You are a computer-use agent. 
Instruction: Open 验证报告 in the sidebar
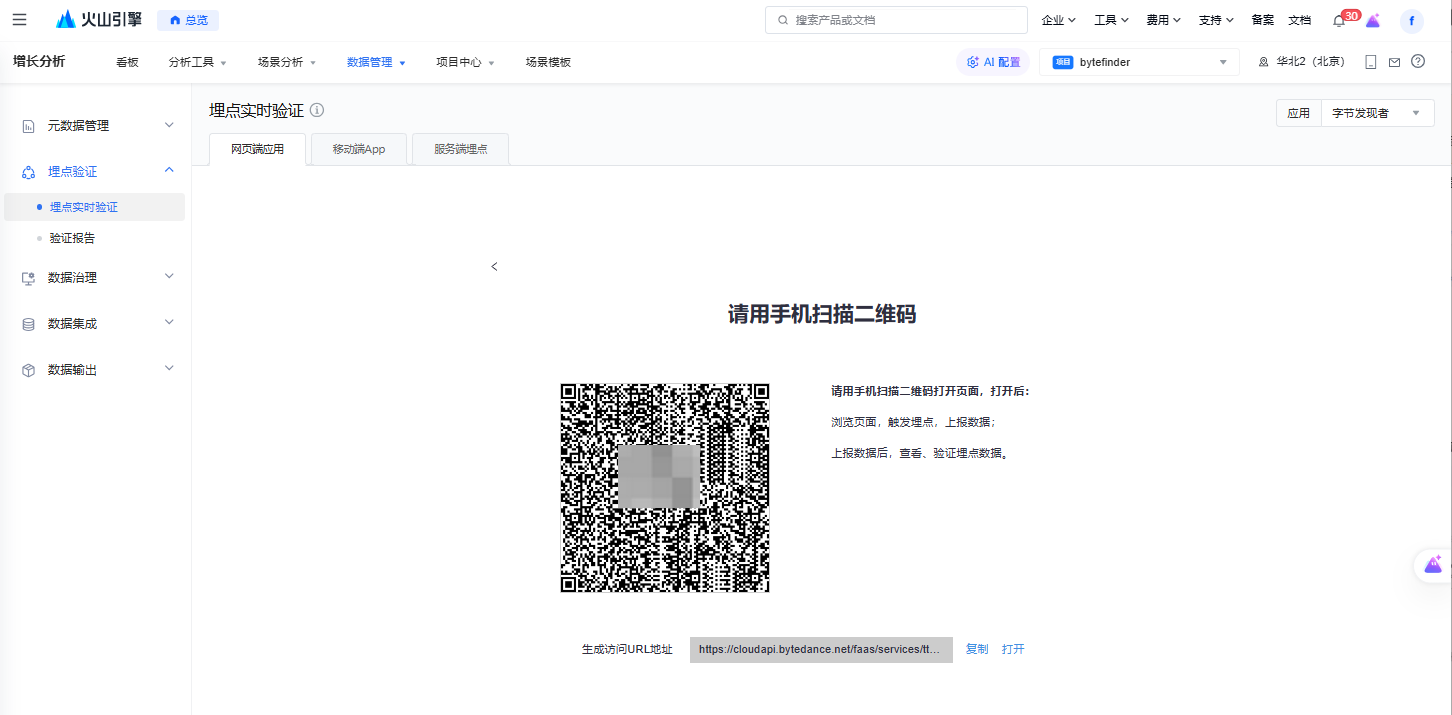click(x=94, y=238)
